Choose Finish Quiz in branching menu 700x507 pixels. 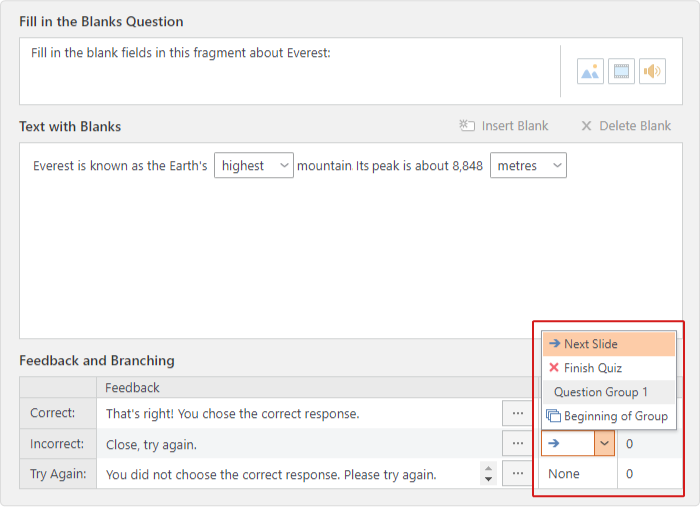tap(609, 368)
